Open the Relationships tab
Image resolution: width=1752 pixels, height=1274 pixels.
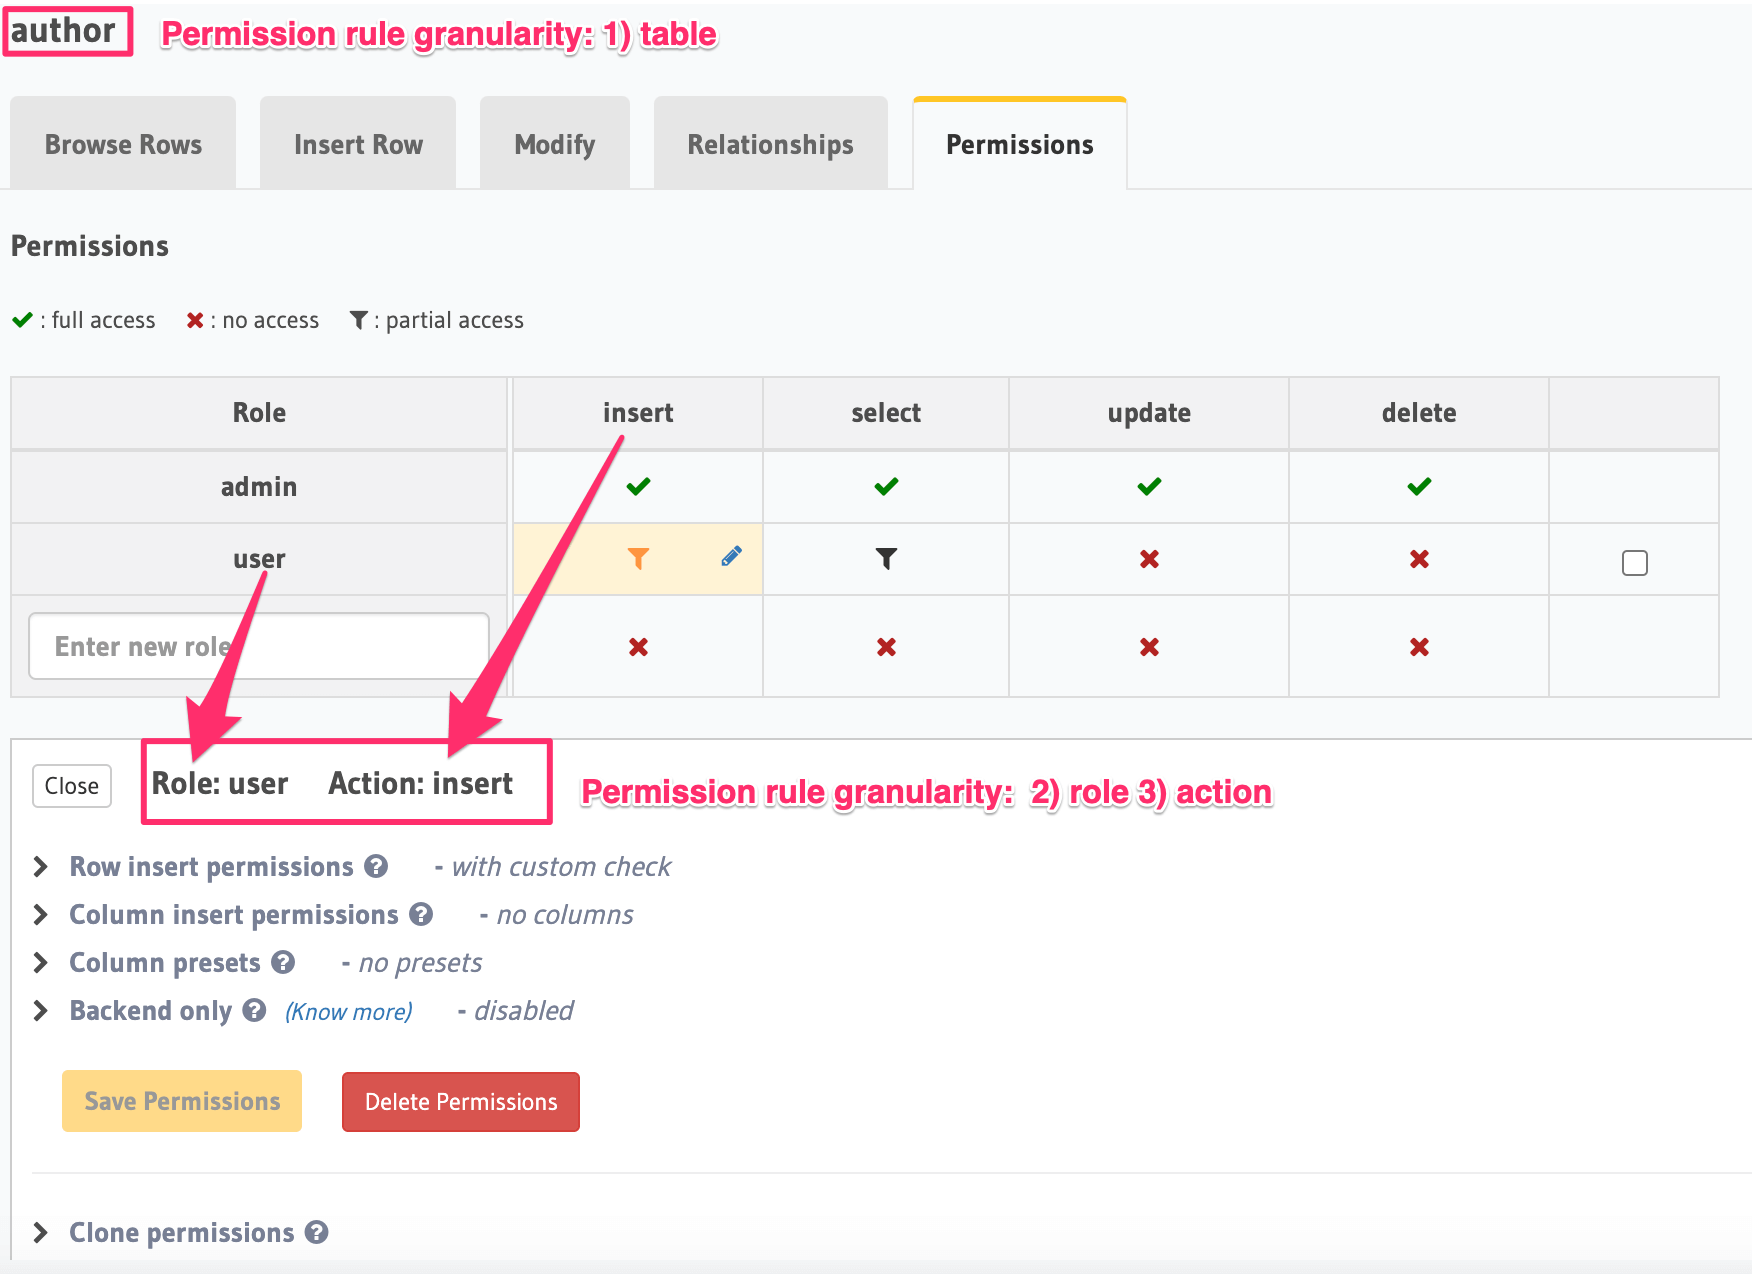pyautogui.click(x=770, y=145)
